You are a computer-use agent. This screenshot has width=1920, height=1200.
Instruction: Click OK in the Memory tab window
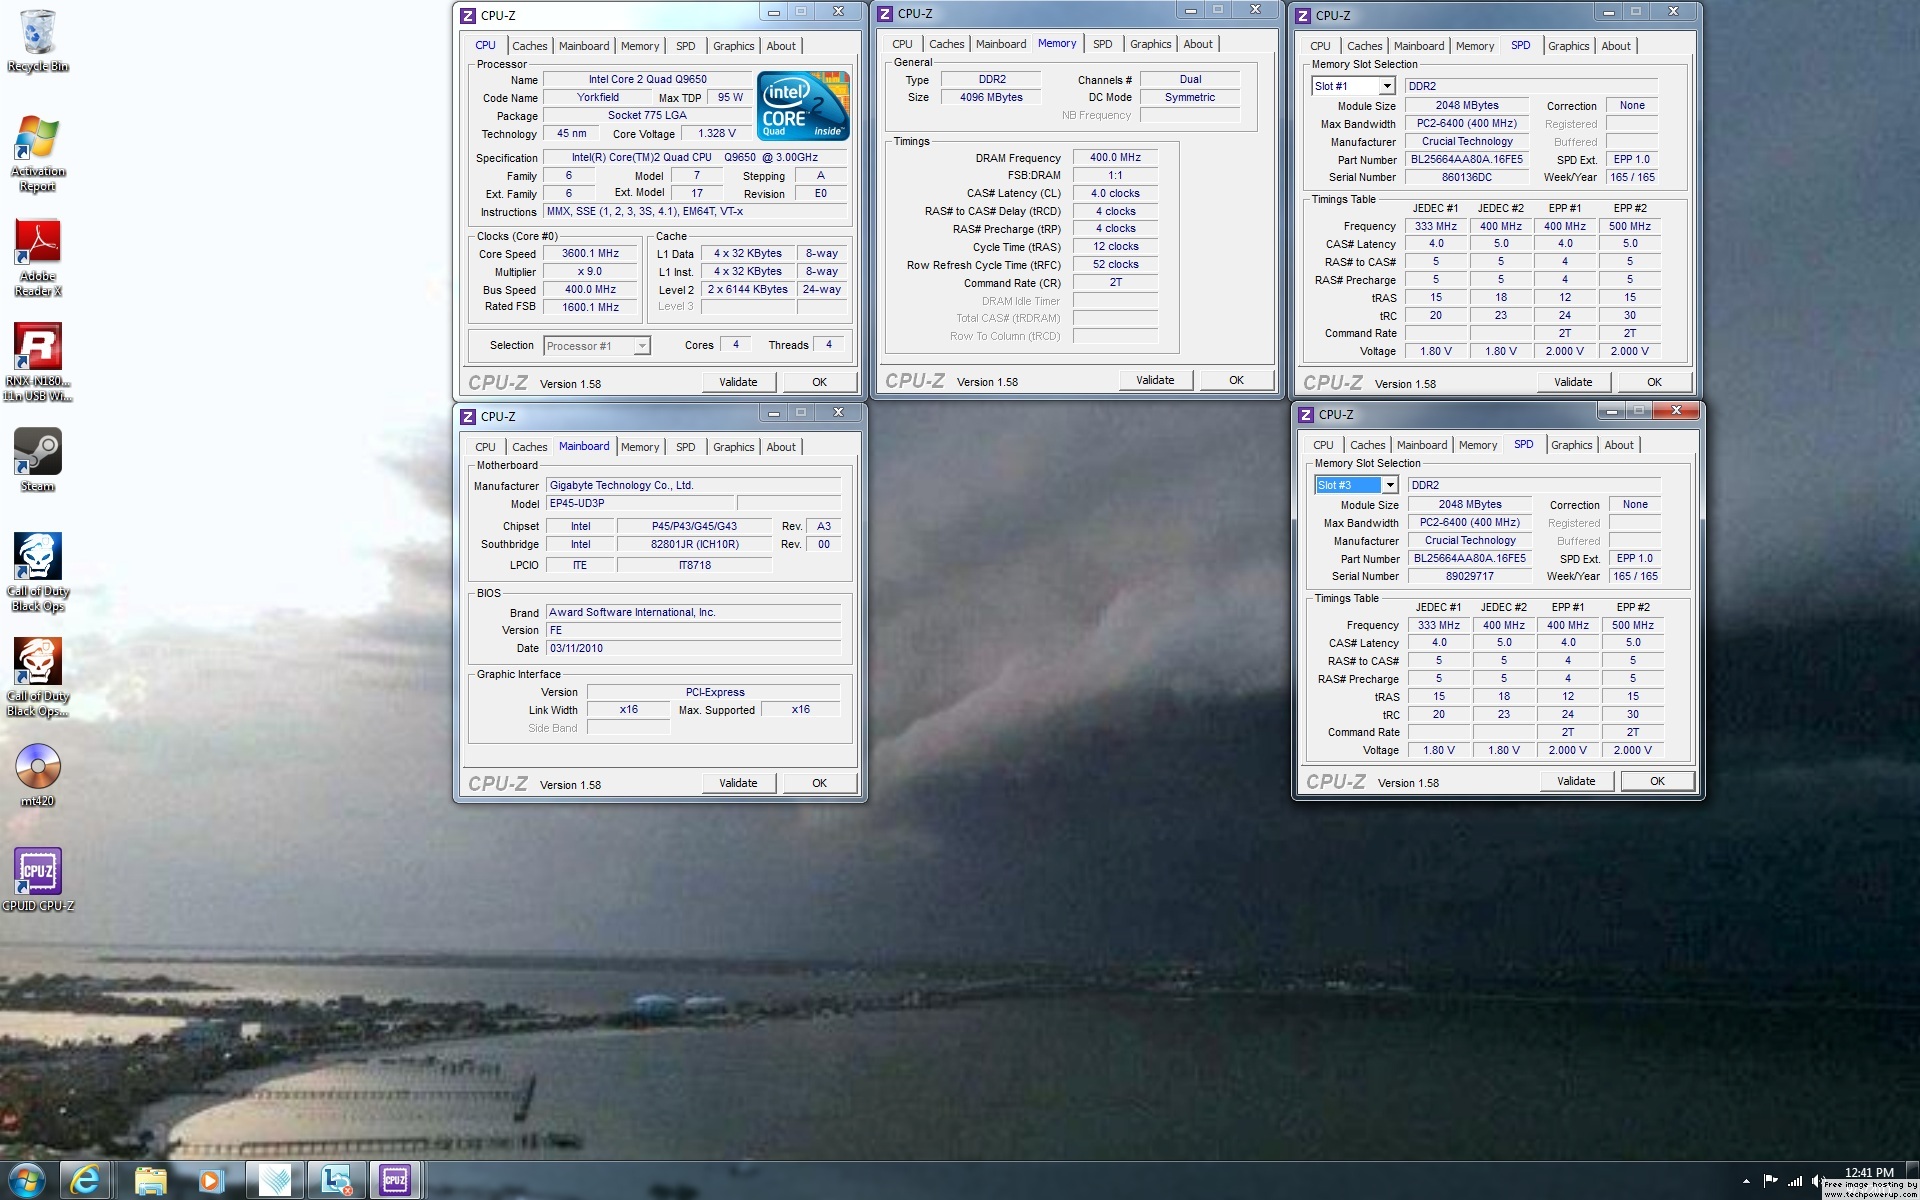click(1236, 380)
